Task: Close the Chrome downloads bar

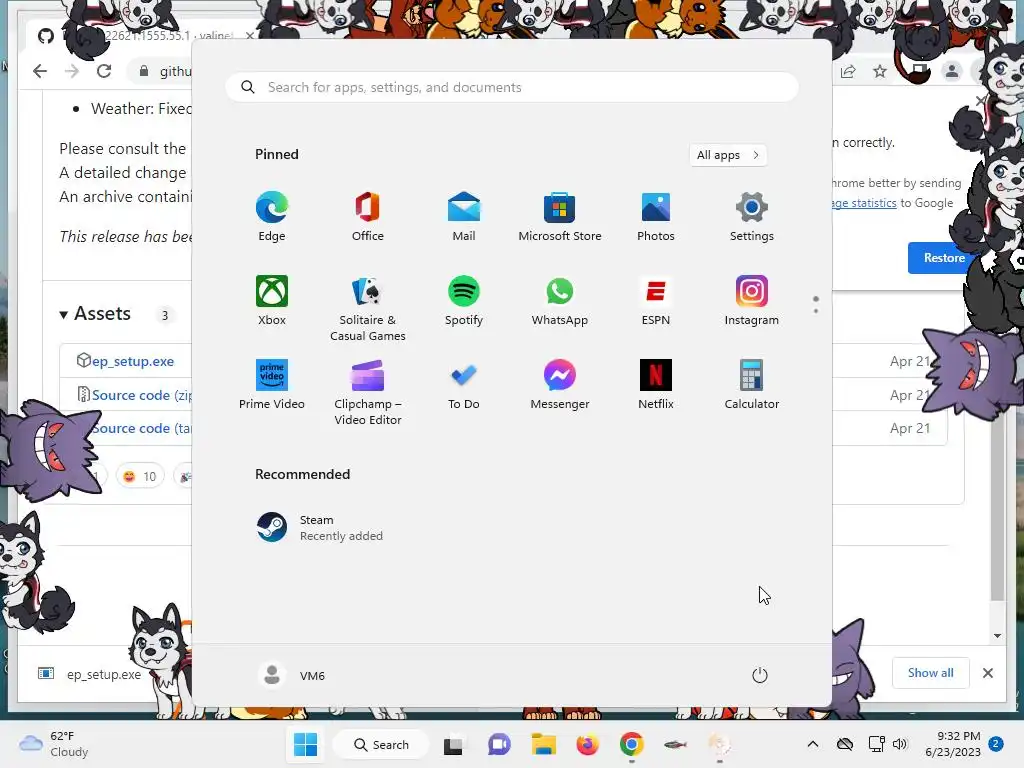Action: [x=988, y=673]
